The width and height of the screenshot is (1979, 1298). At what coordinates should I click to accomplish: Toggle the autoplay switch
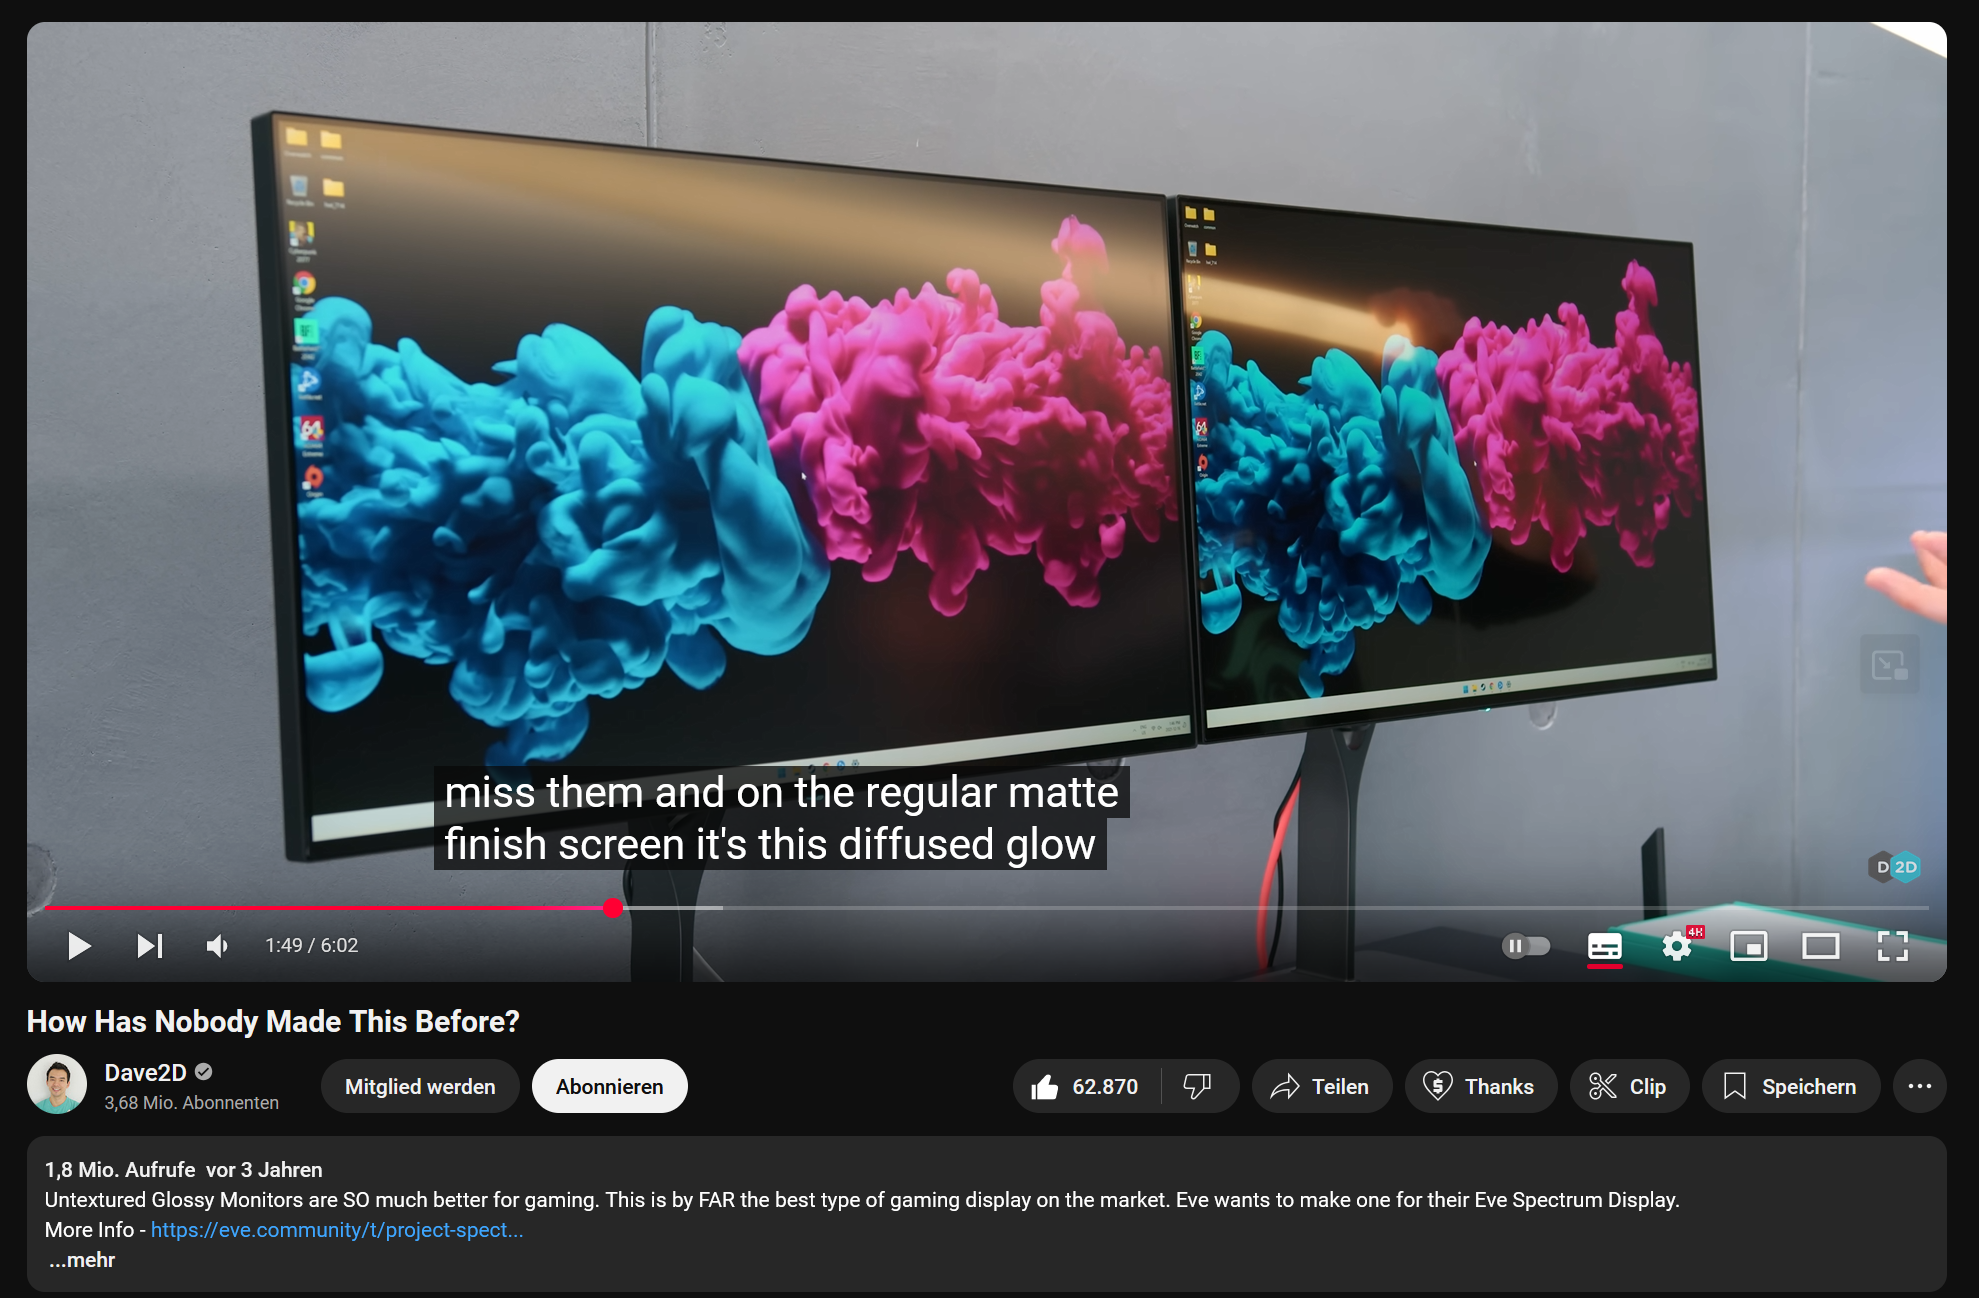coord(1525,945)
